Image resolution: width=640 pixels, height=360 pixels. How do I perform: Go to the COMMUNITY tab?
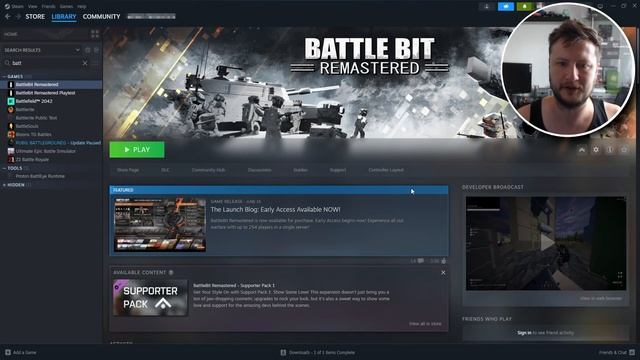pos(102,17)
